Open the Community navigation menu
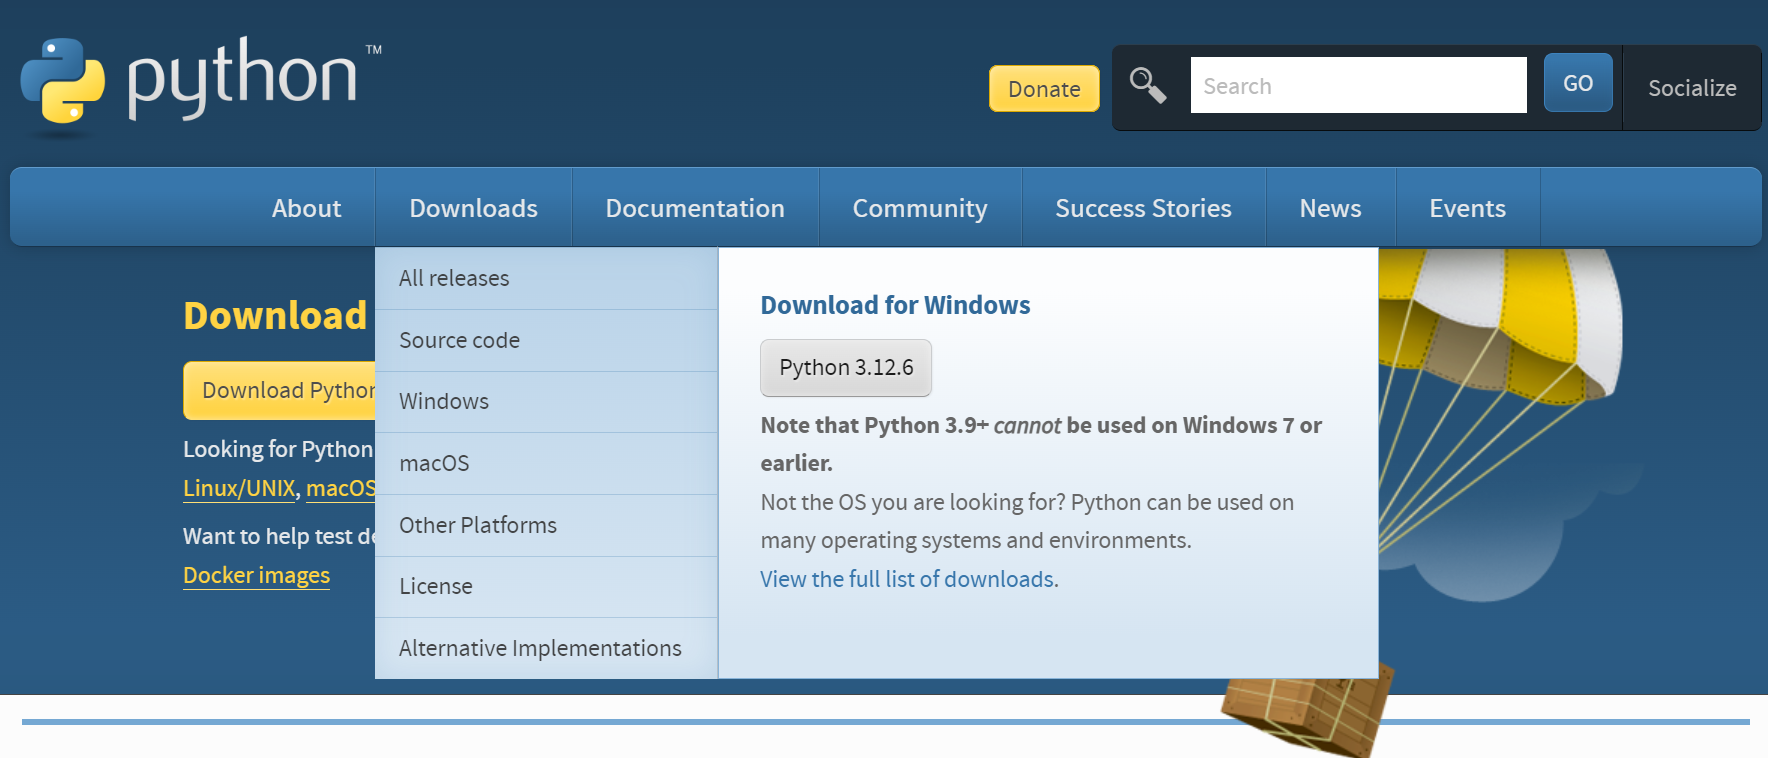Image resolution: width=1768 pixels, height=758 pixels. point(920,208)
